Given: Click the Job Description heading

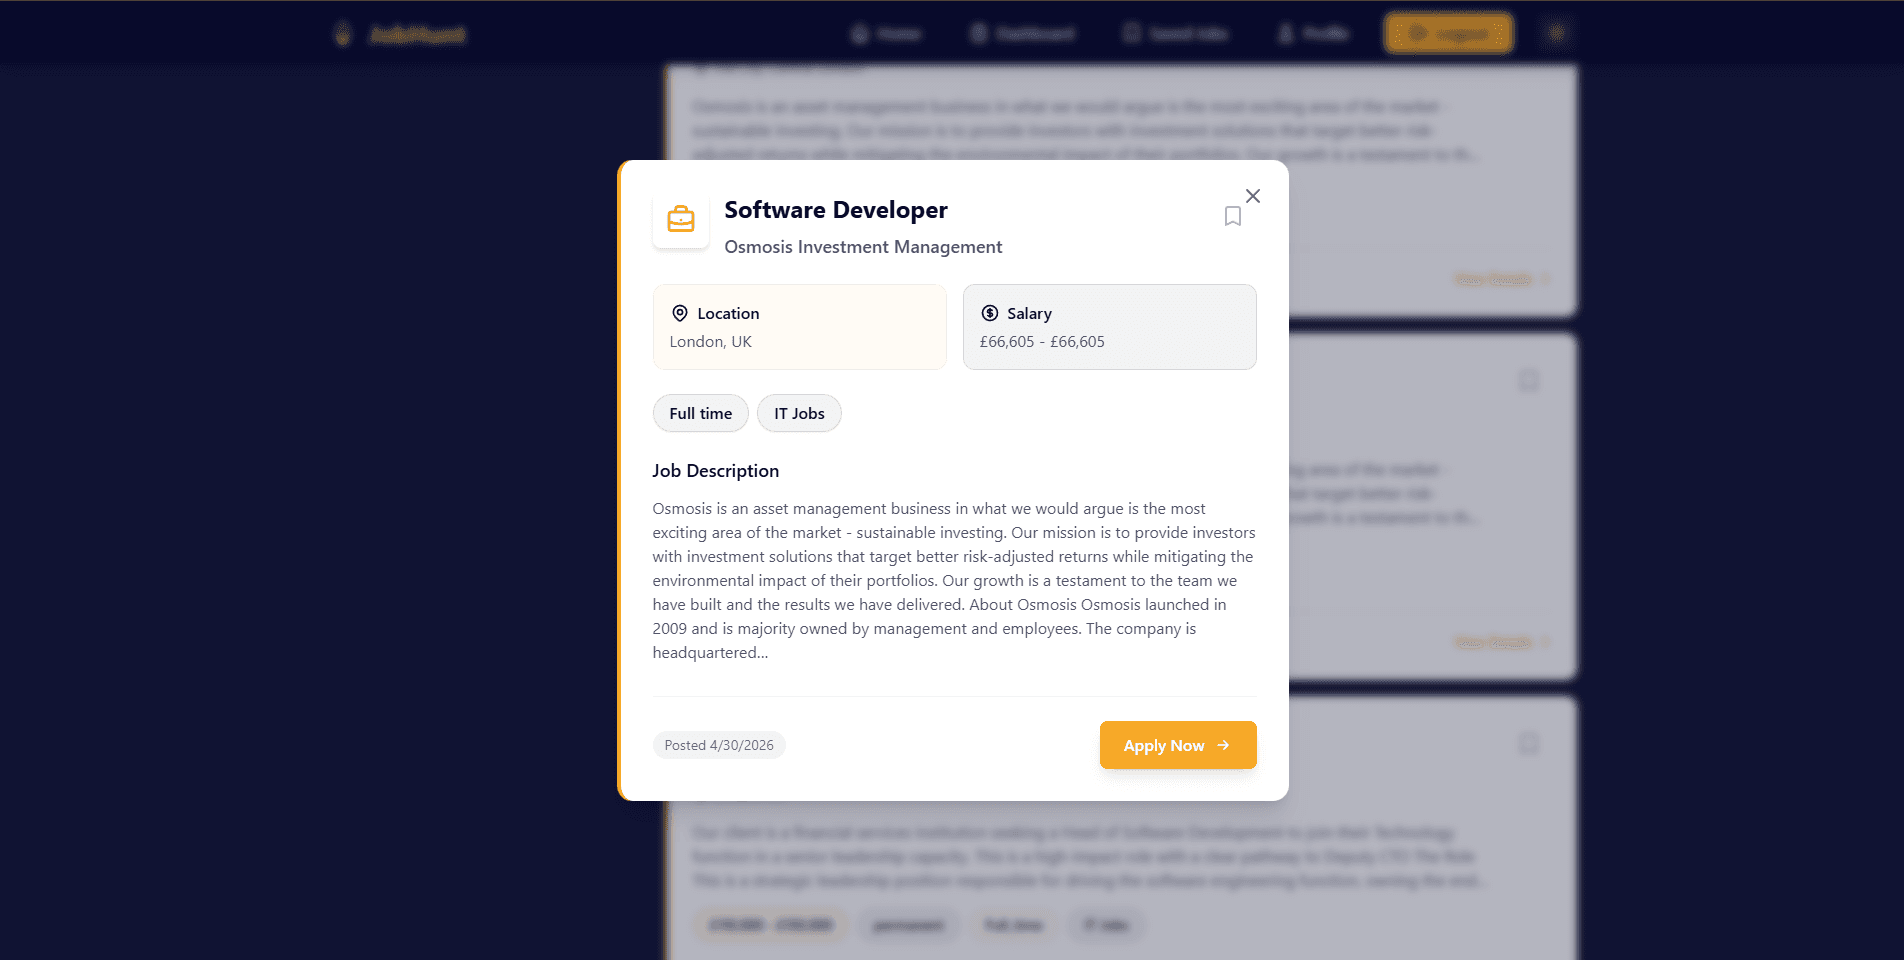Looking at the screenshot, I should (x=716, y=471).
